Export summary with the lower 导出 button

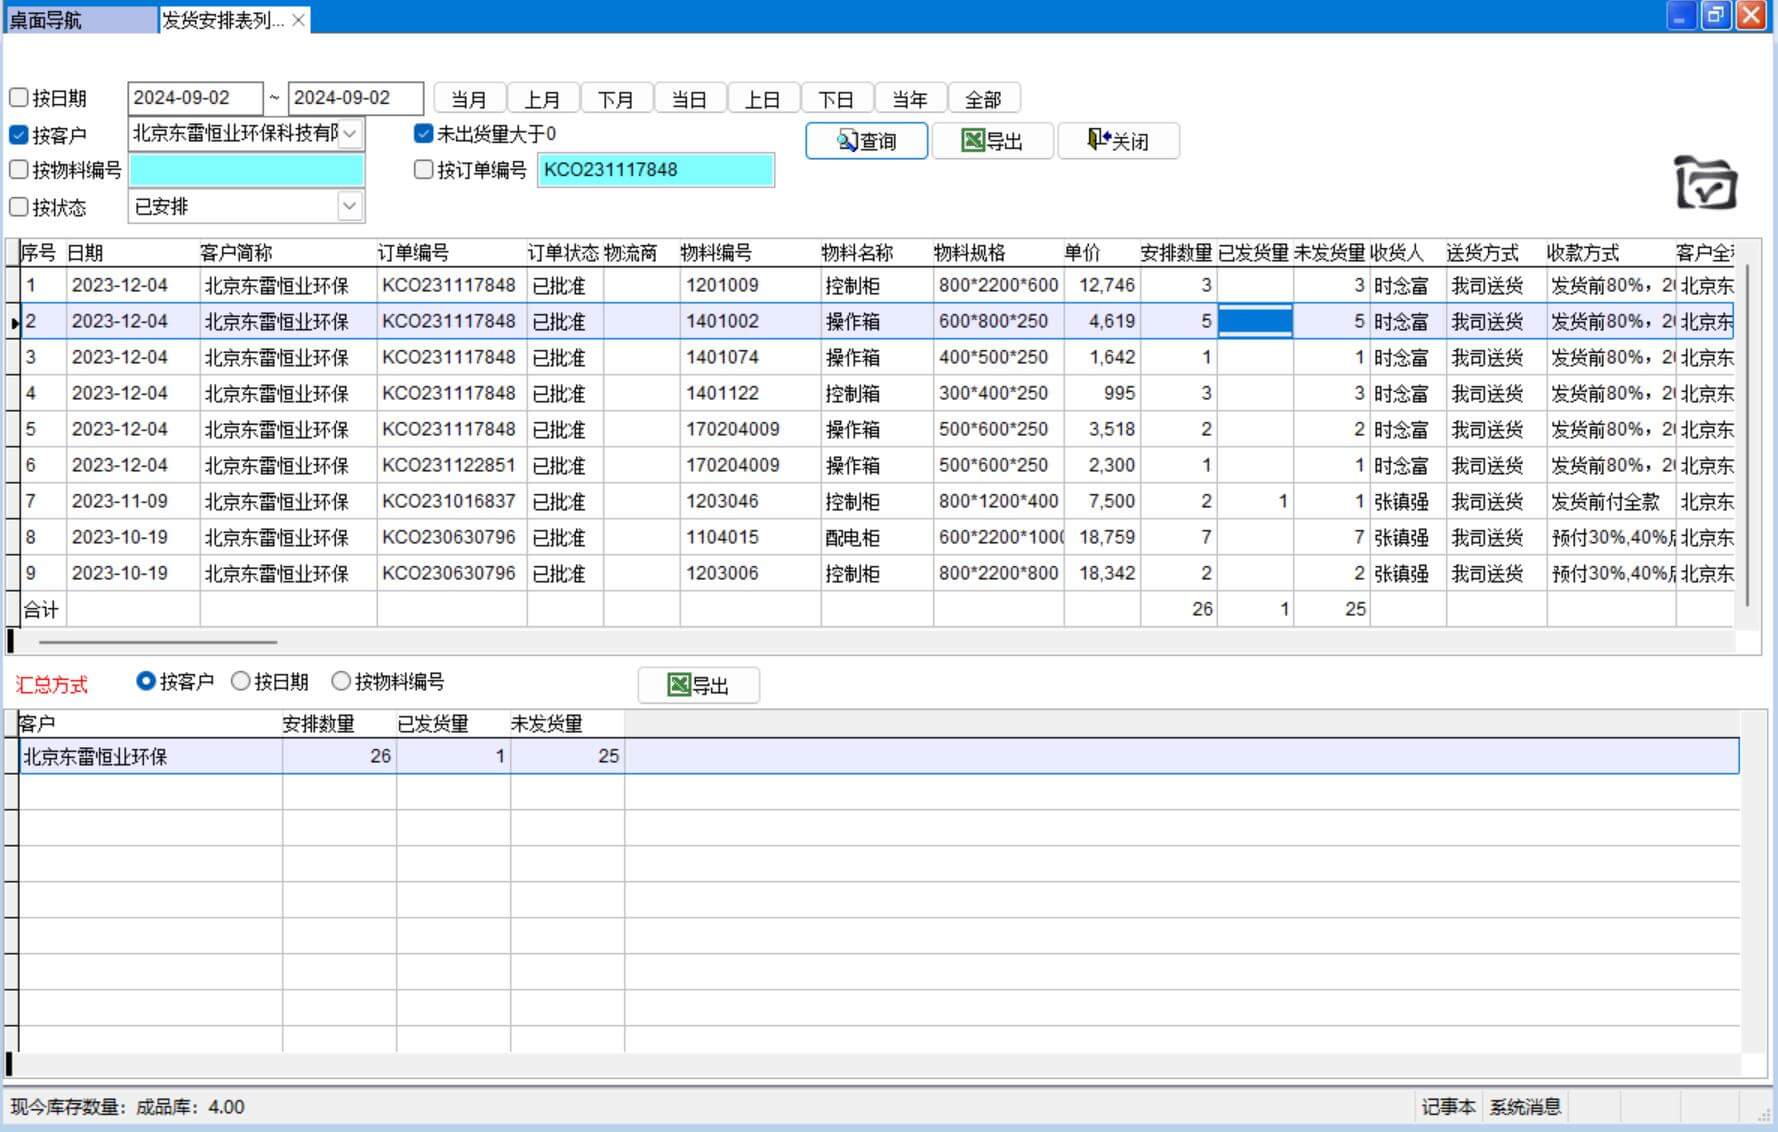pyautogui.click(x=698, y=685)
